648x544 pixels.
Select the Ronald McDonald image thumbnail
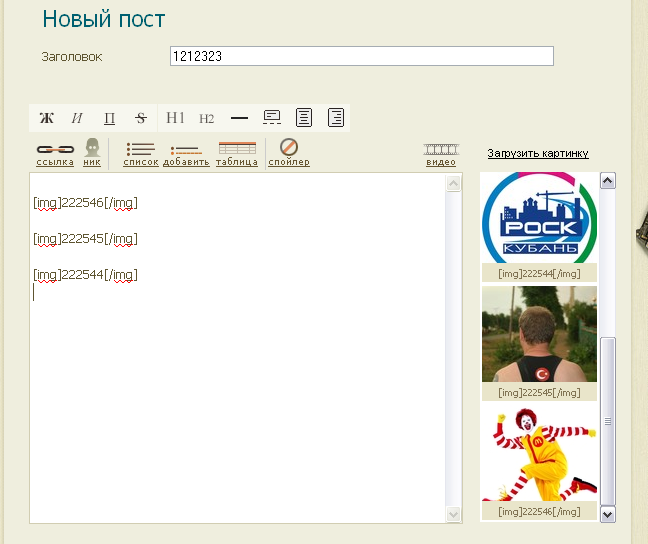[x=539, y=454]
